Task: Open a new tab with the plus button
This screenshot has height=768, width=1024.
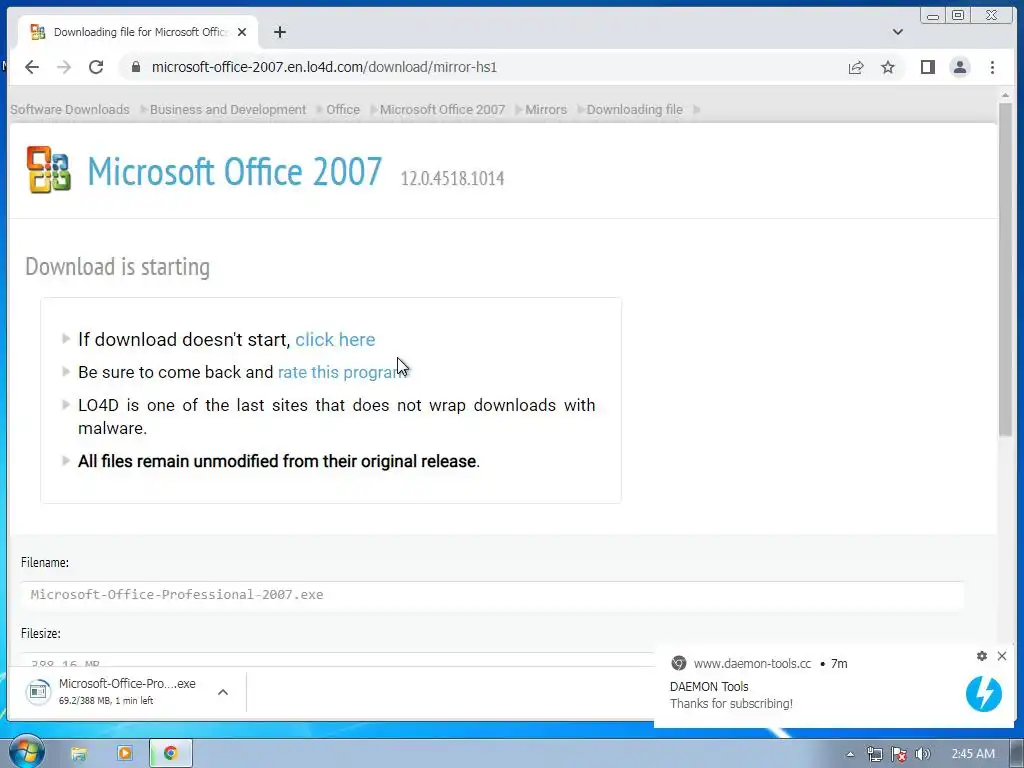Action: [x=280, y=32]
